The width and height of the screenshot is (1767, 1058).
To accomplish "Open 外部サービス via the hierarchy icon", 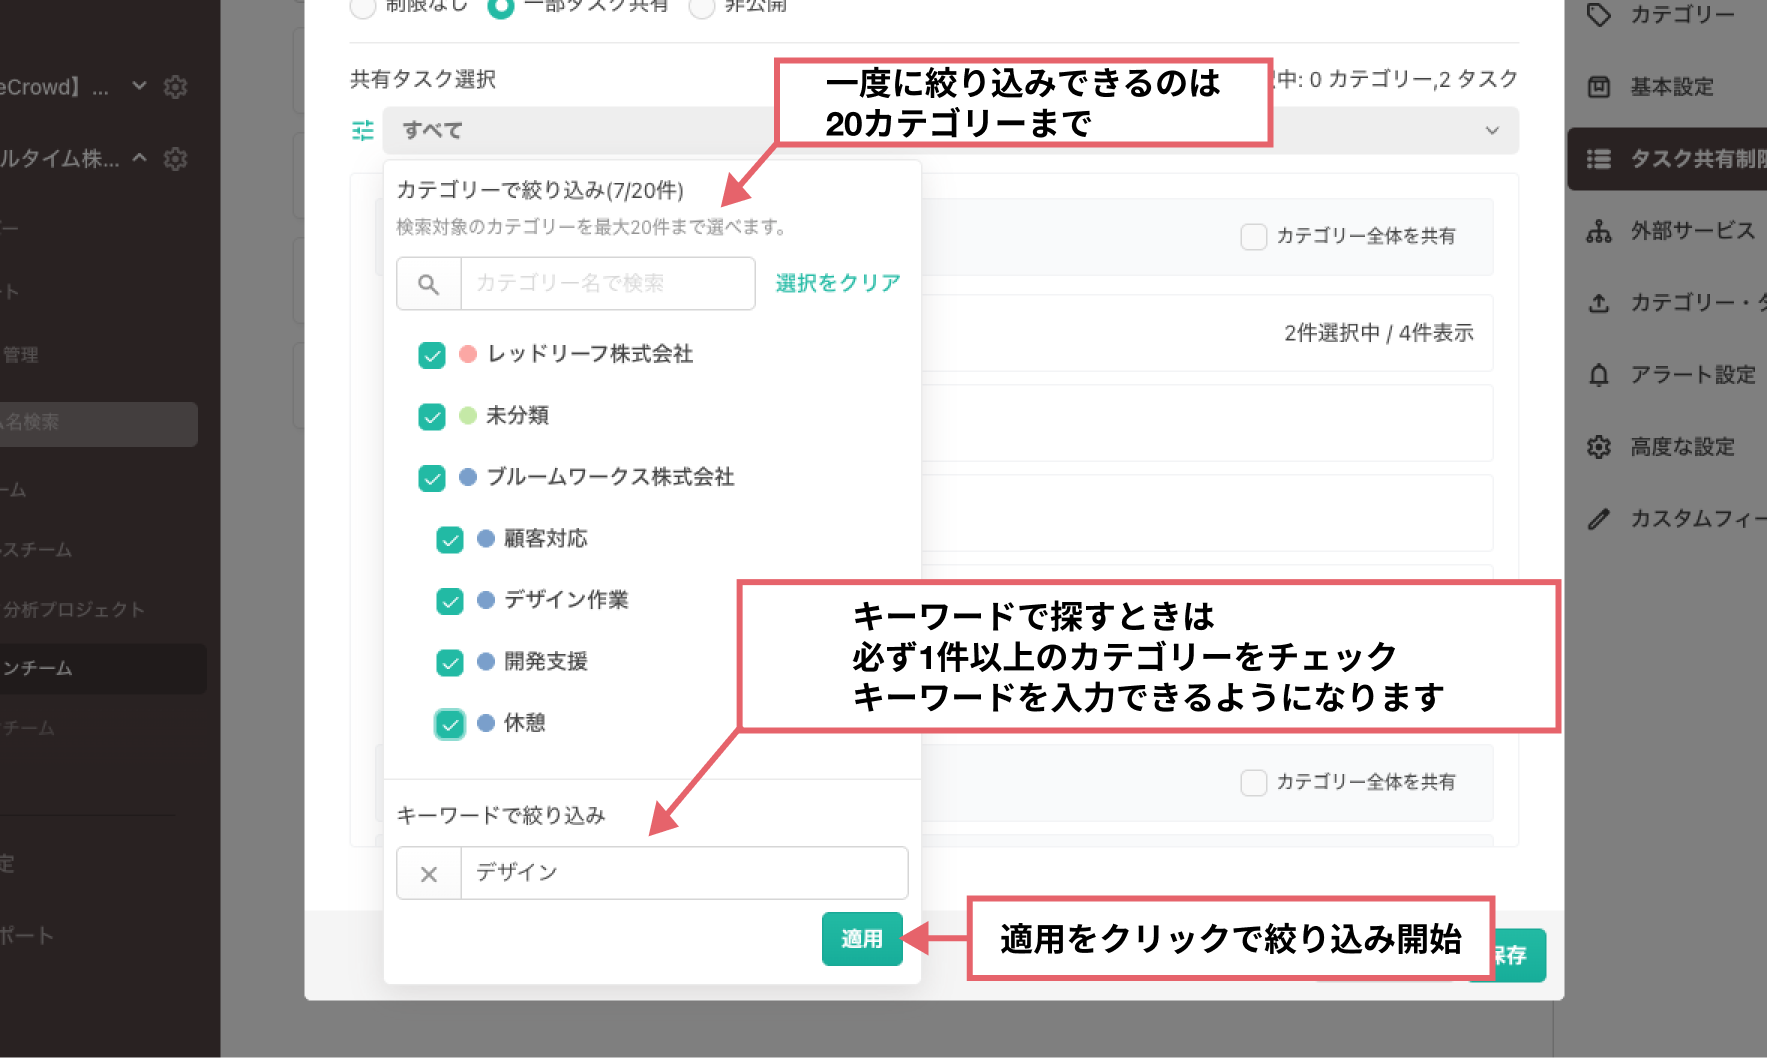I will [x=1599, y=231].
